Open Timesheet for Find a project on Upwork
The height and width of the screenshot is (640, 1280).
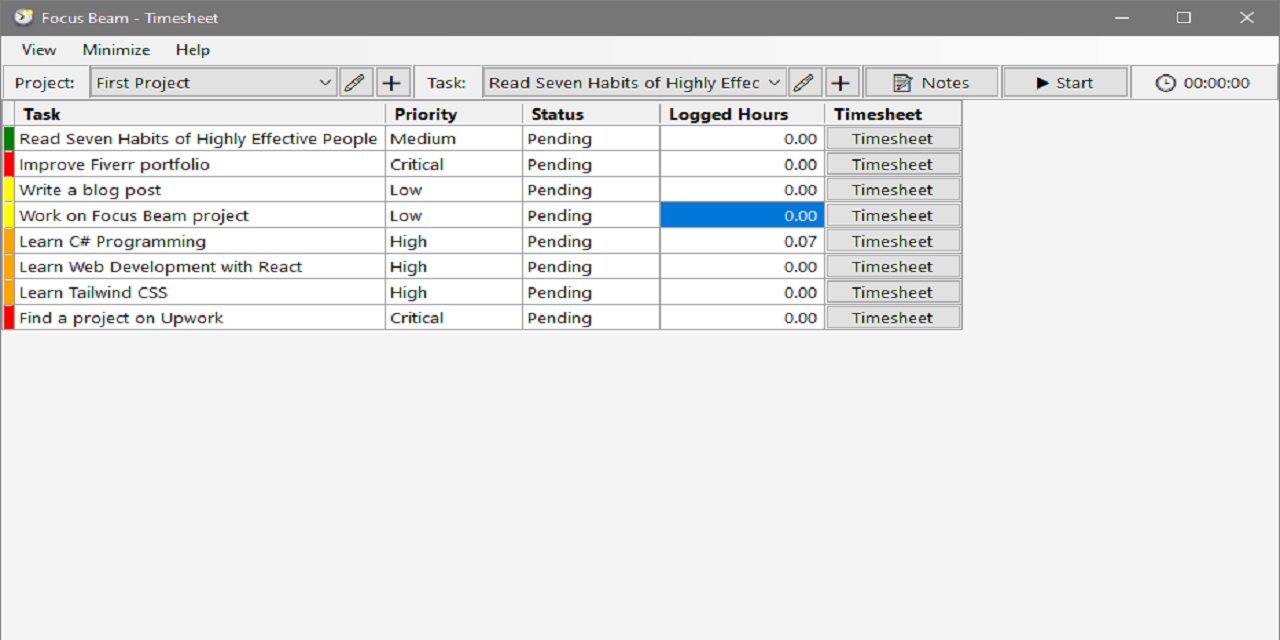893,318
